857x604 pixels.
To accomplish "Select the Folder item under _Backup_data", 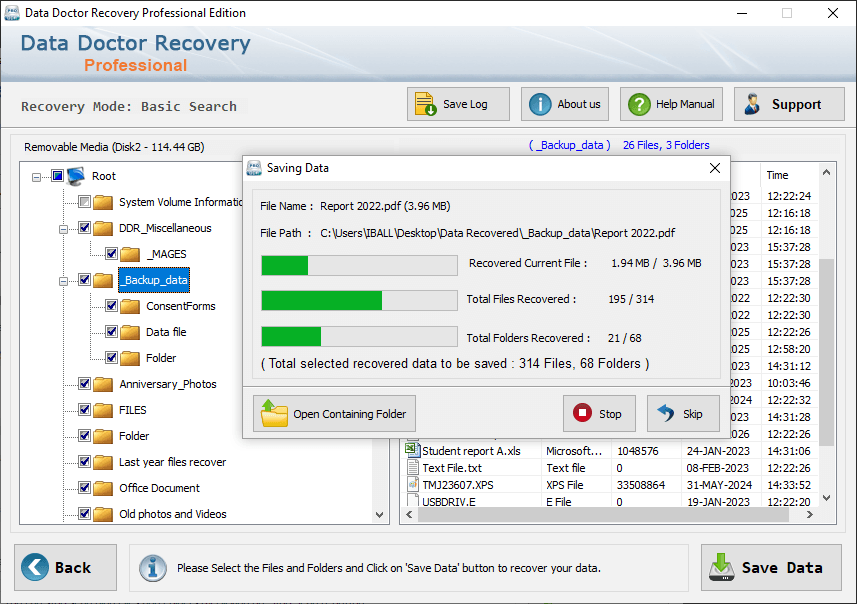I will pyautogui.click(x=161, y=358).
